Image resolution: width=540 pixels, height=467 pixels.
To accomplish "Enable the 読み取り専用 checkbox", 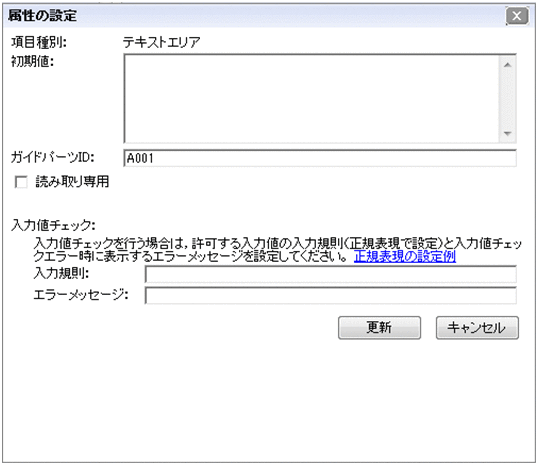I will coord(21,182).
